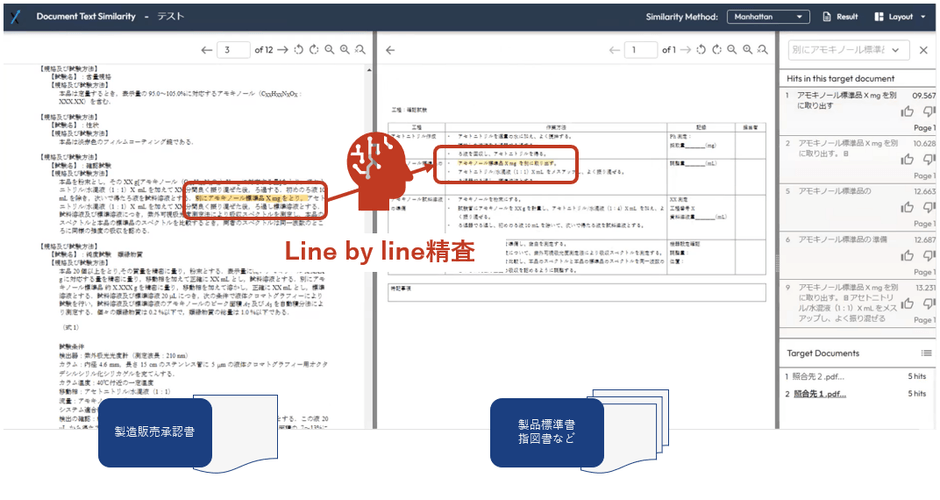Open the Result view in top bar
The width and height of the screenshot is (940, 500).
(839, 17)
